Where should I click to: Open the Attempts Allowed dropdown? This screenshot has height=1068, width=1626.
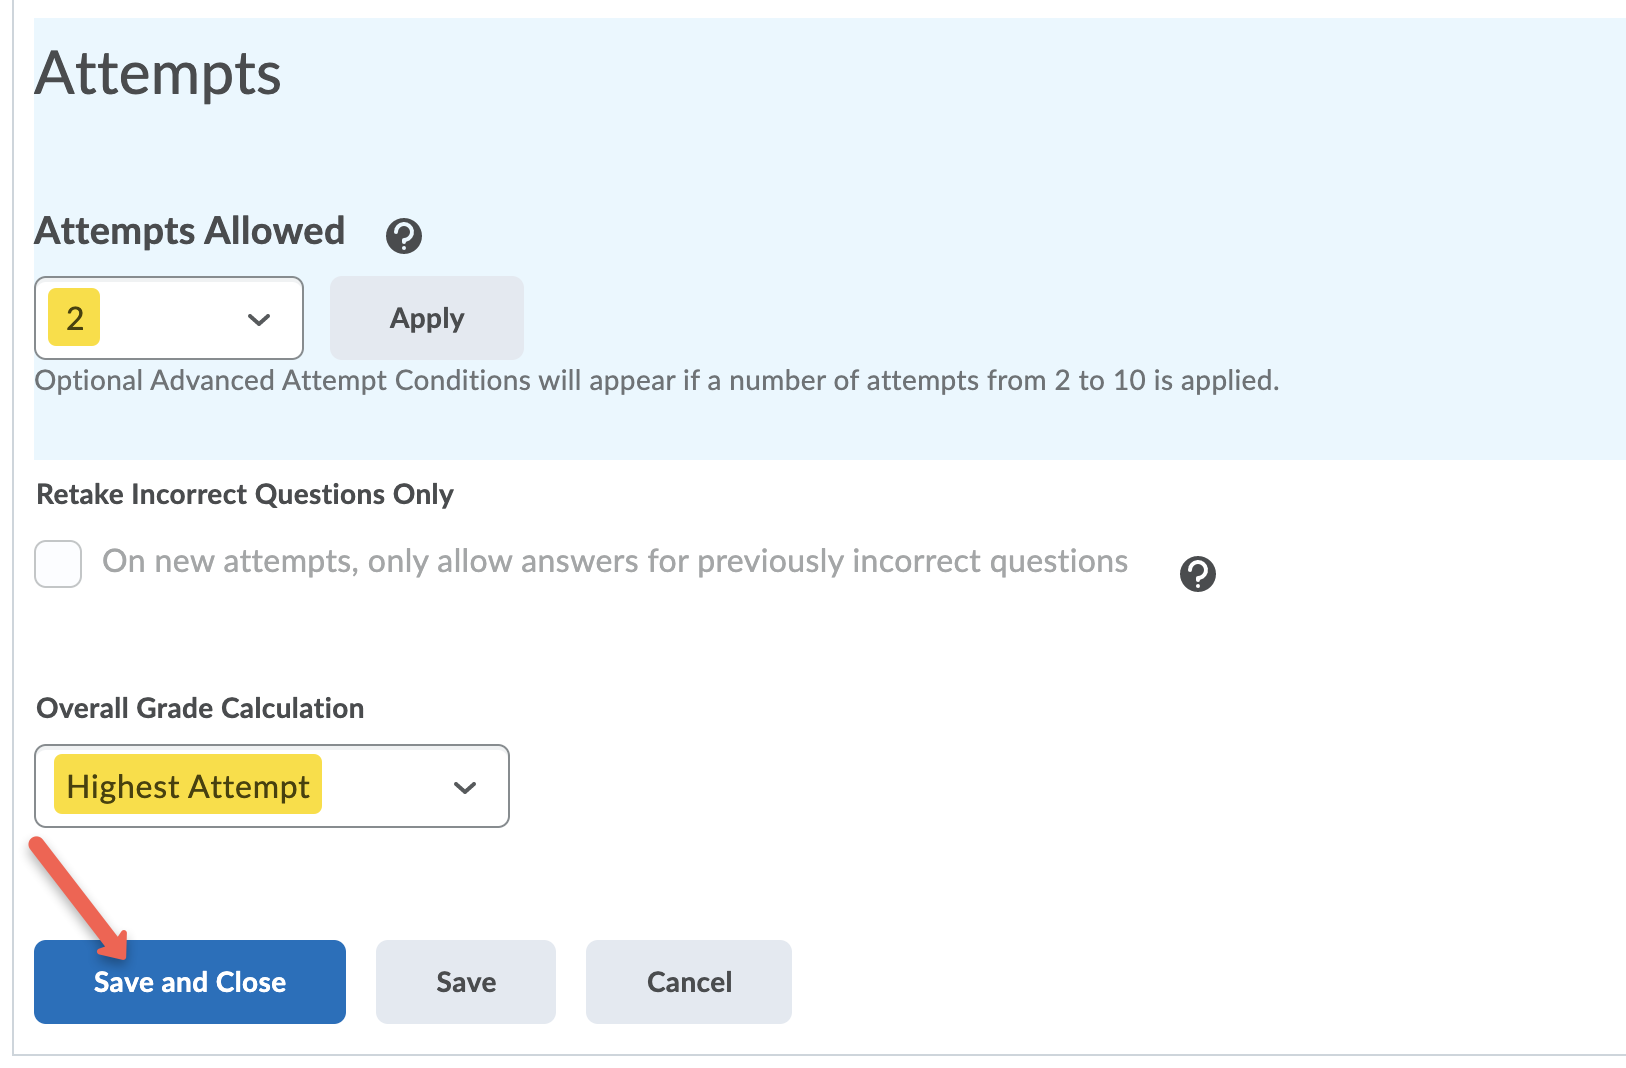click(x=168, y=318)
